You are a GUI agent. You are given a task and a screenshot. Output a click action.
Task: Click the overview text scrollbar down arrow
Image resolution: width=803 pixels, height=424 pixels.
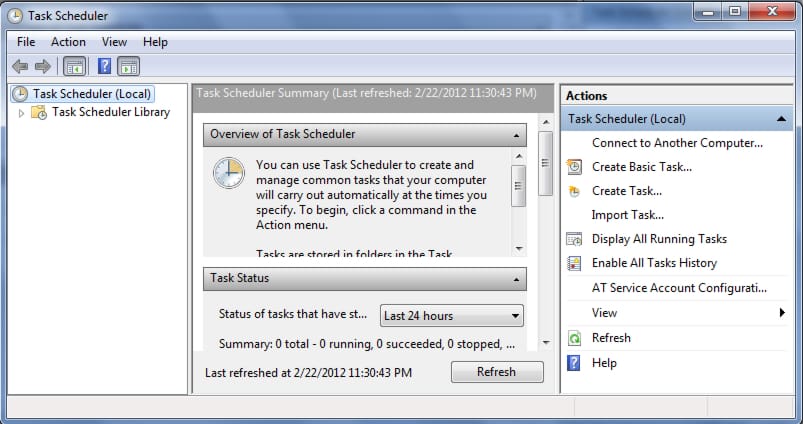point(518,248)
